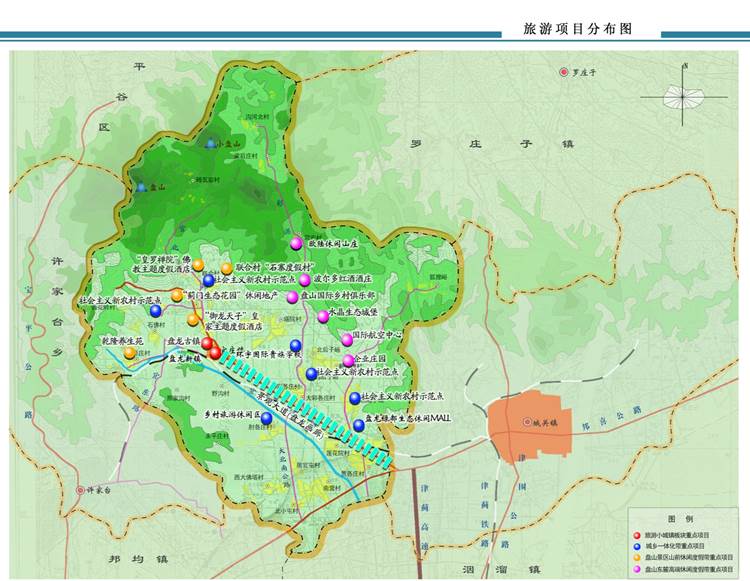Click the magenta marker for 欧隆休闲山庄
The image size is (750, 581).
(x=296, y=243)
